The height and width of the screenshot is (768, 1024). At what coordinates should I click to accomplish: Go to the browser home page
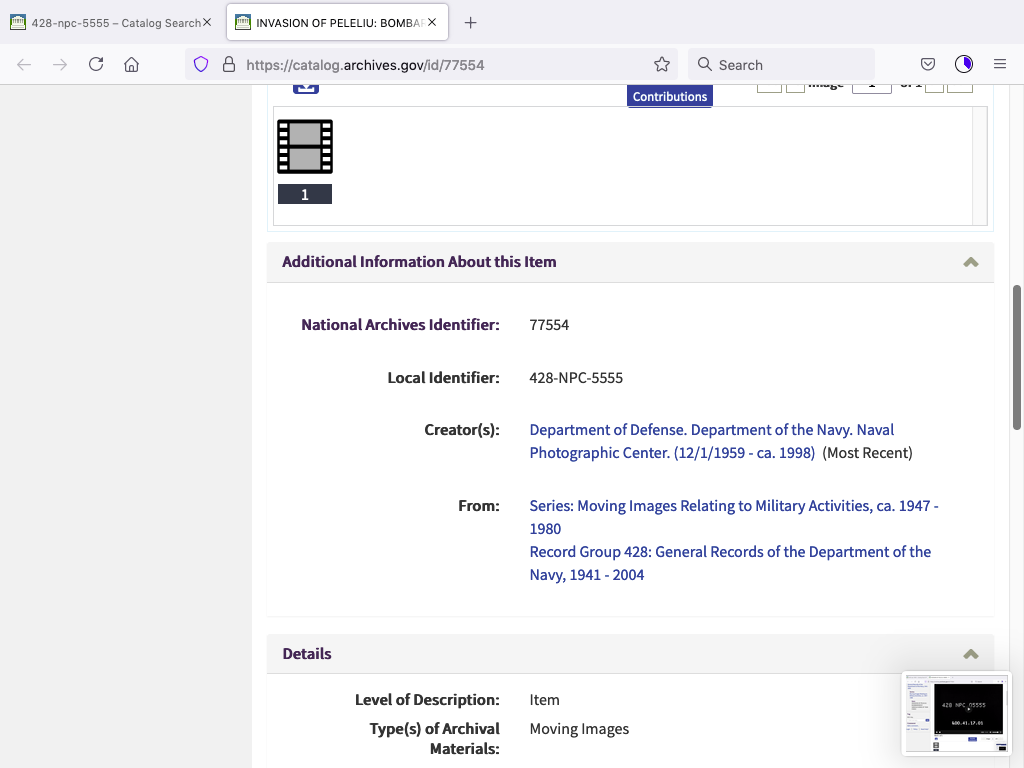coord(131,64)
